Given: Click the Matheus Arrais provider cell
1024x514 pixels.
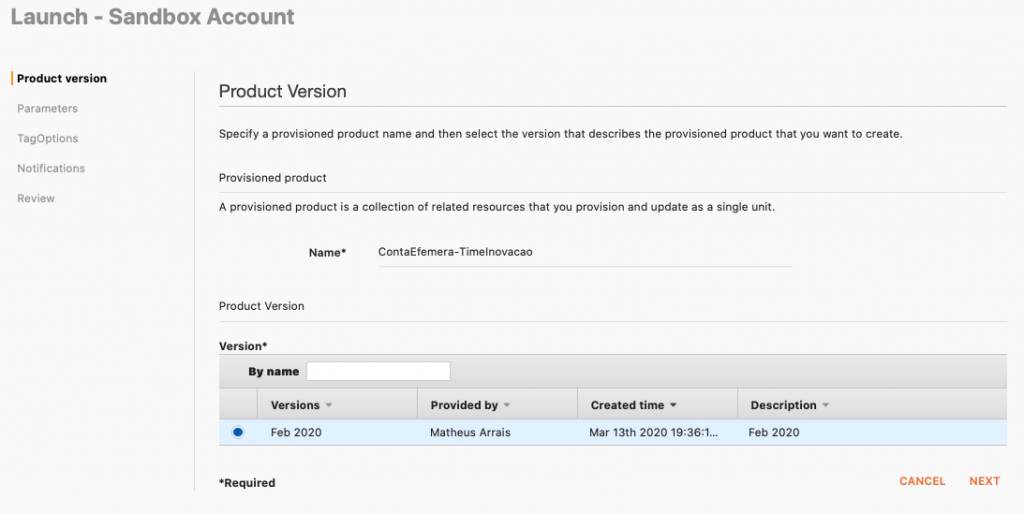Looking at the screenshot, I should click(x=468, y=433).
